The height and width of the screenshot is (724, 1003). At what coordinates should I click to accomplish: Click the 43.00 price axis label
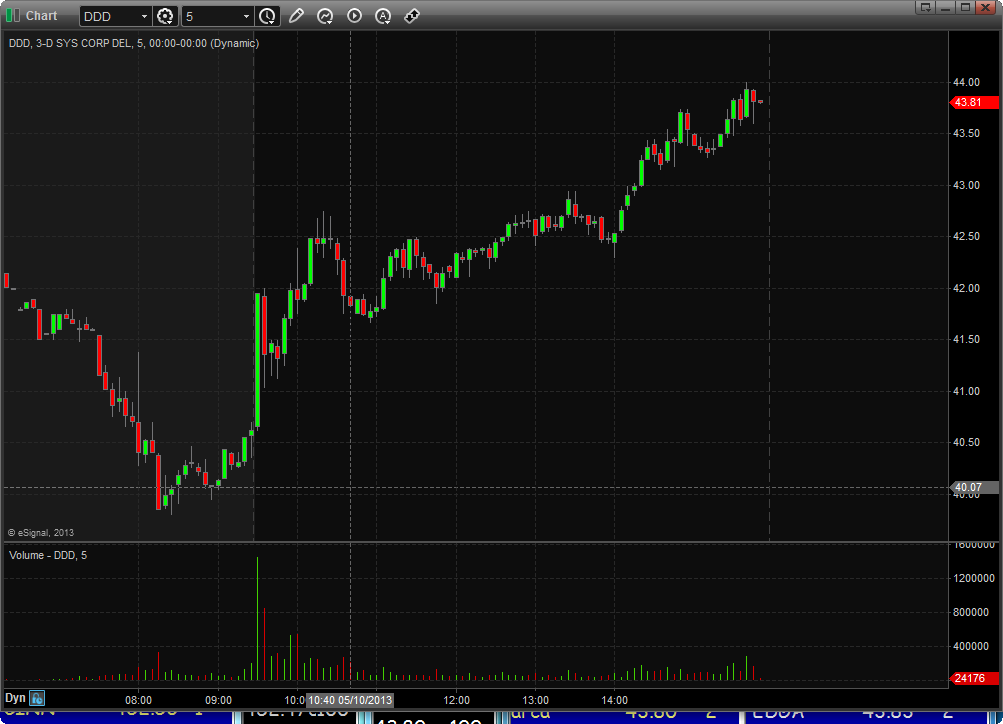[x=967, y=185]
